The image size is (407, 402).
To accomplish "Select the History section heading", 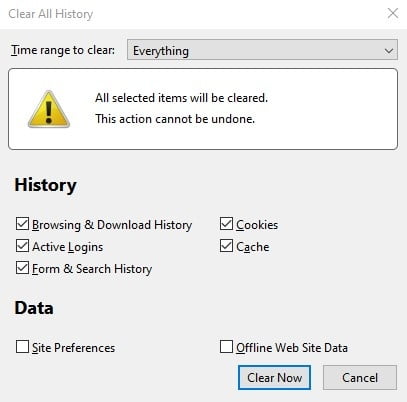I will pyautogui.click(x=46, y=185).
